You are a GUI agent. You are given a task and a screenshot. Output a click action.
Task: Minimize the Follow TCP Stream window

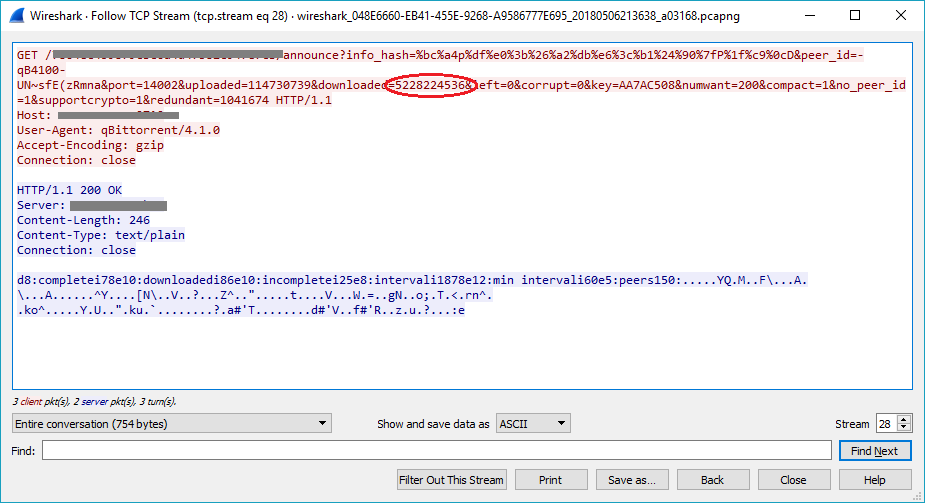click(x=810, y=15)
